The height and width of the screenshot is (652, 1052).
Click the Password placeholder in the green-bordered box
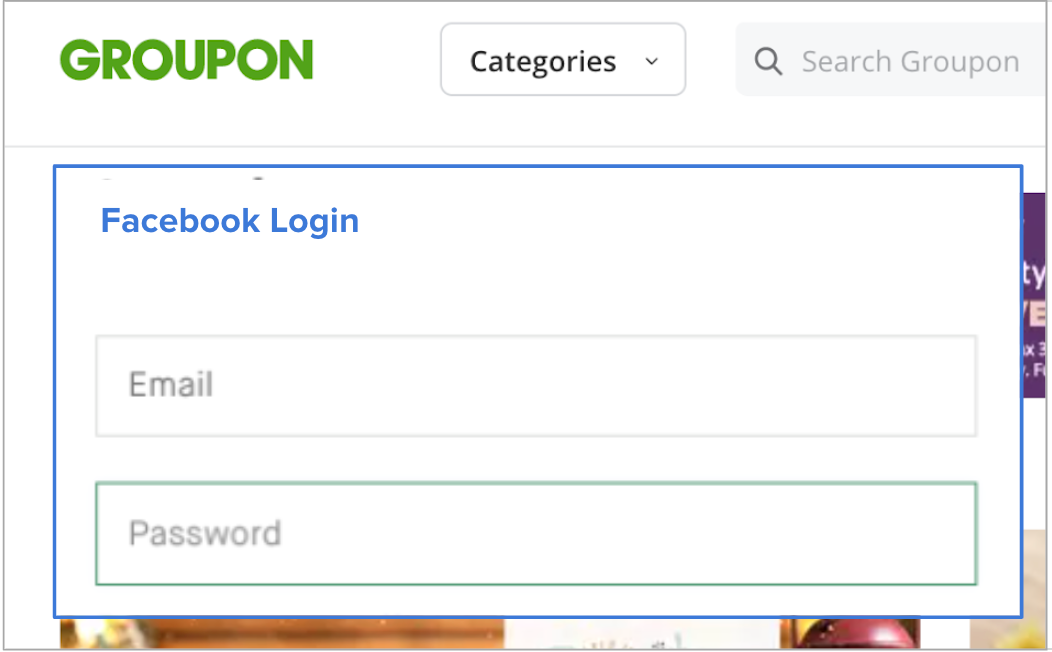(205, 533)
